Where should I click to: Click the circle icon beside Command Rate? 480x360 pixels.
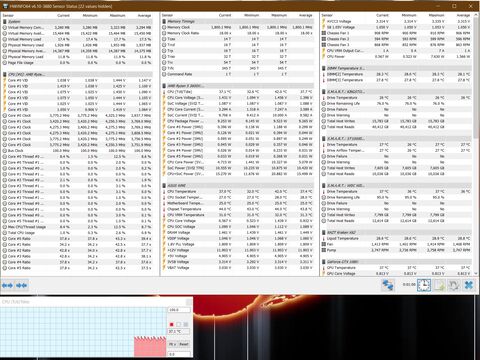pyautogui.click(x=164, y=74)
